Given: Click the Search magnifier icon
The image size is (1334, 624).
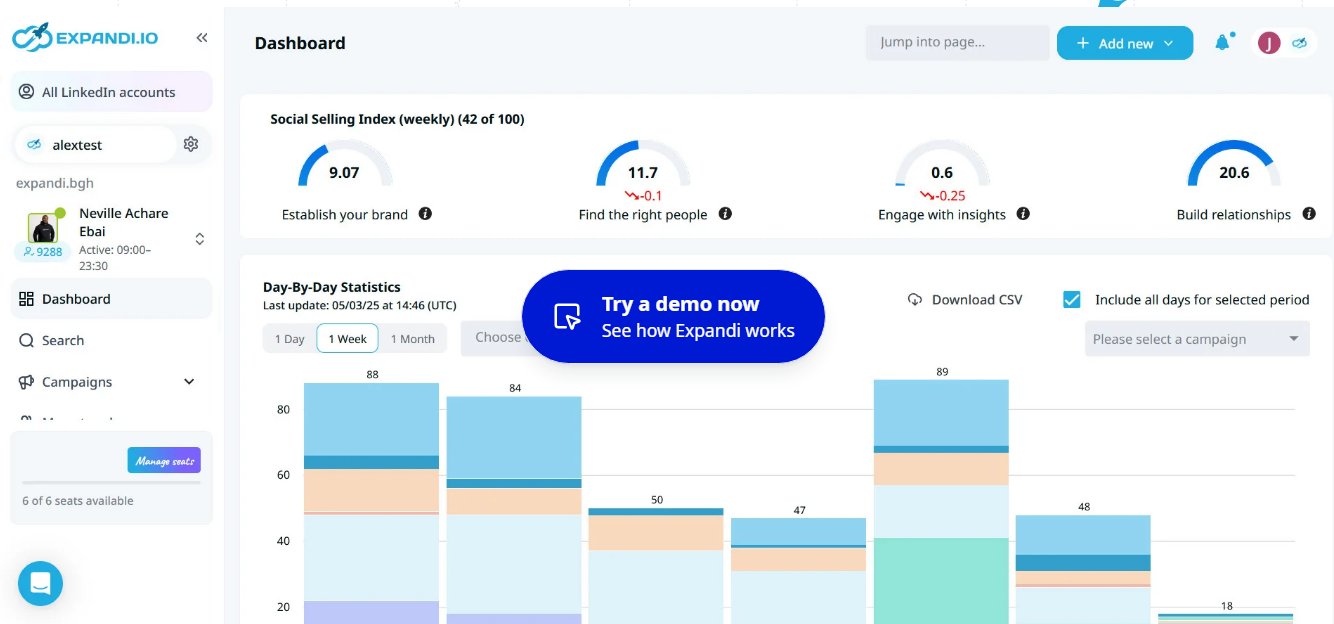Looking at the screenshot, I should [x=27, y=341].
